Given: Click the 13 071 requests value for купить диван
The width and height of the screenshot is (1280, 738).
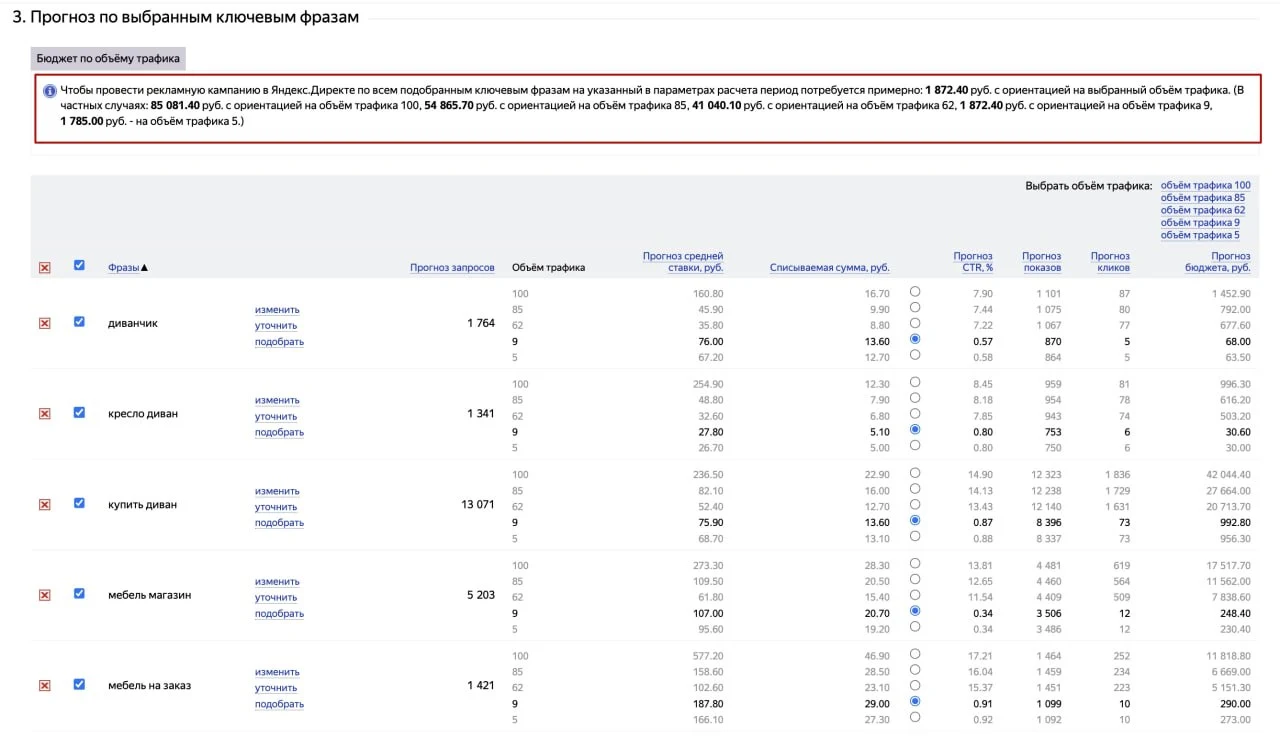Looking at the screenshot, I should (478, 504).
